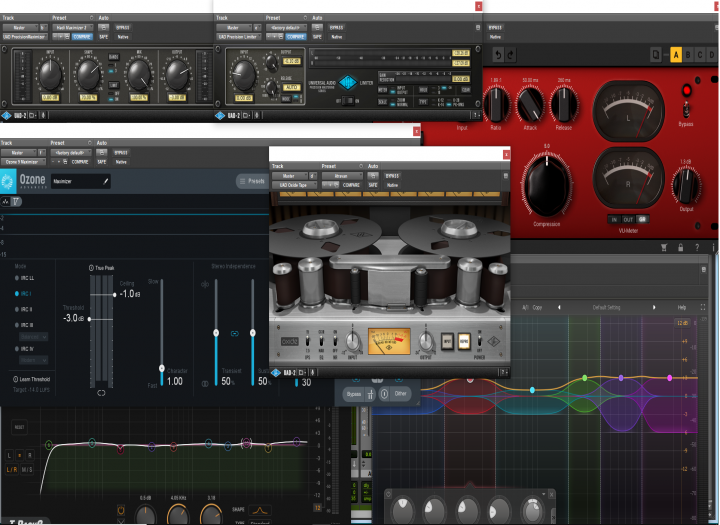Open Ozone 9 Maximizer plugin selector dropdown
The image size is (720, 525).
pos(23,162)
